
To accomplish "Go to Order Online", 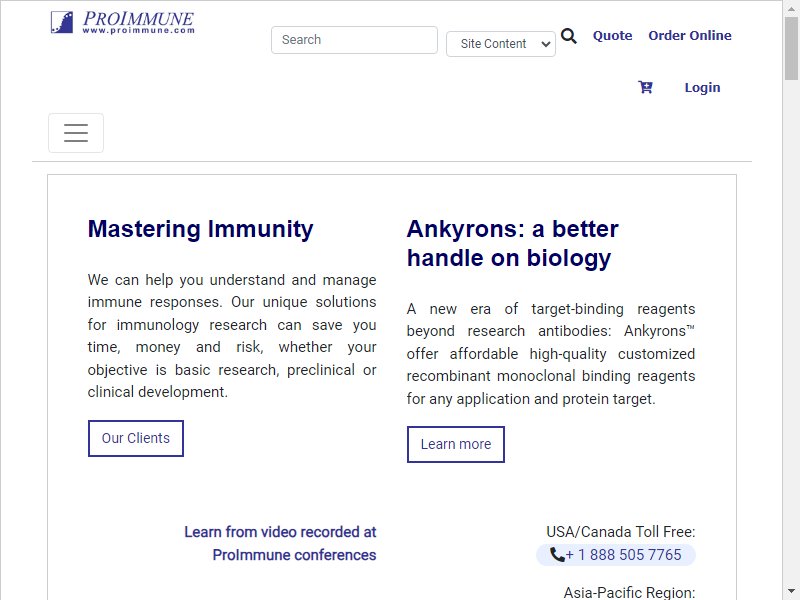I will [x=690, y=36].
